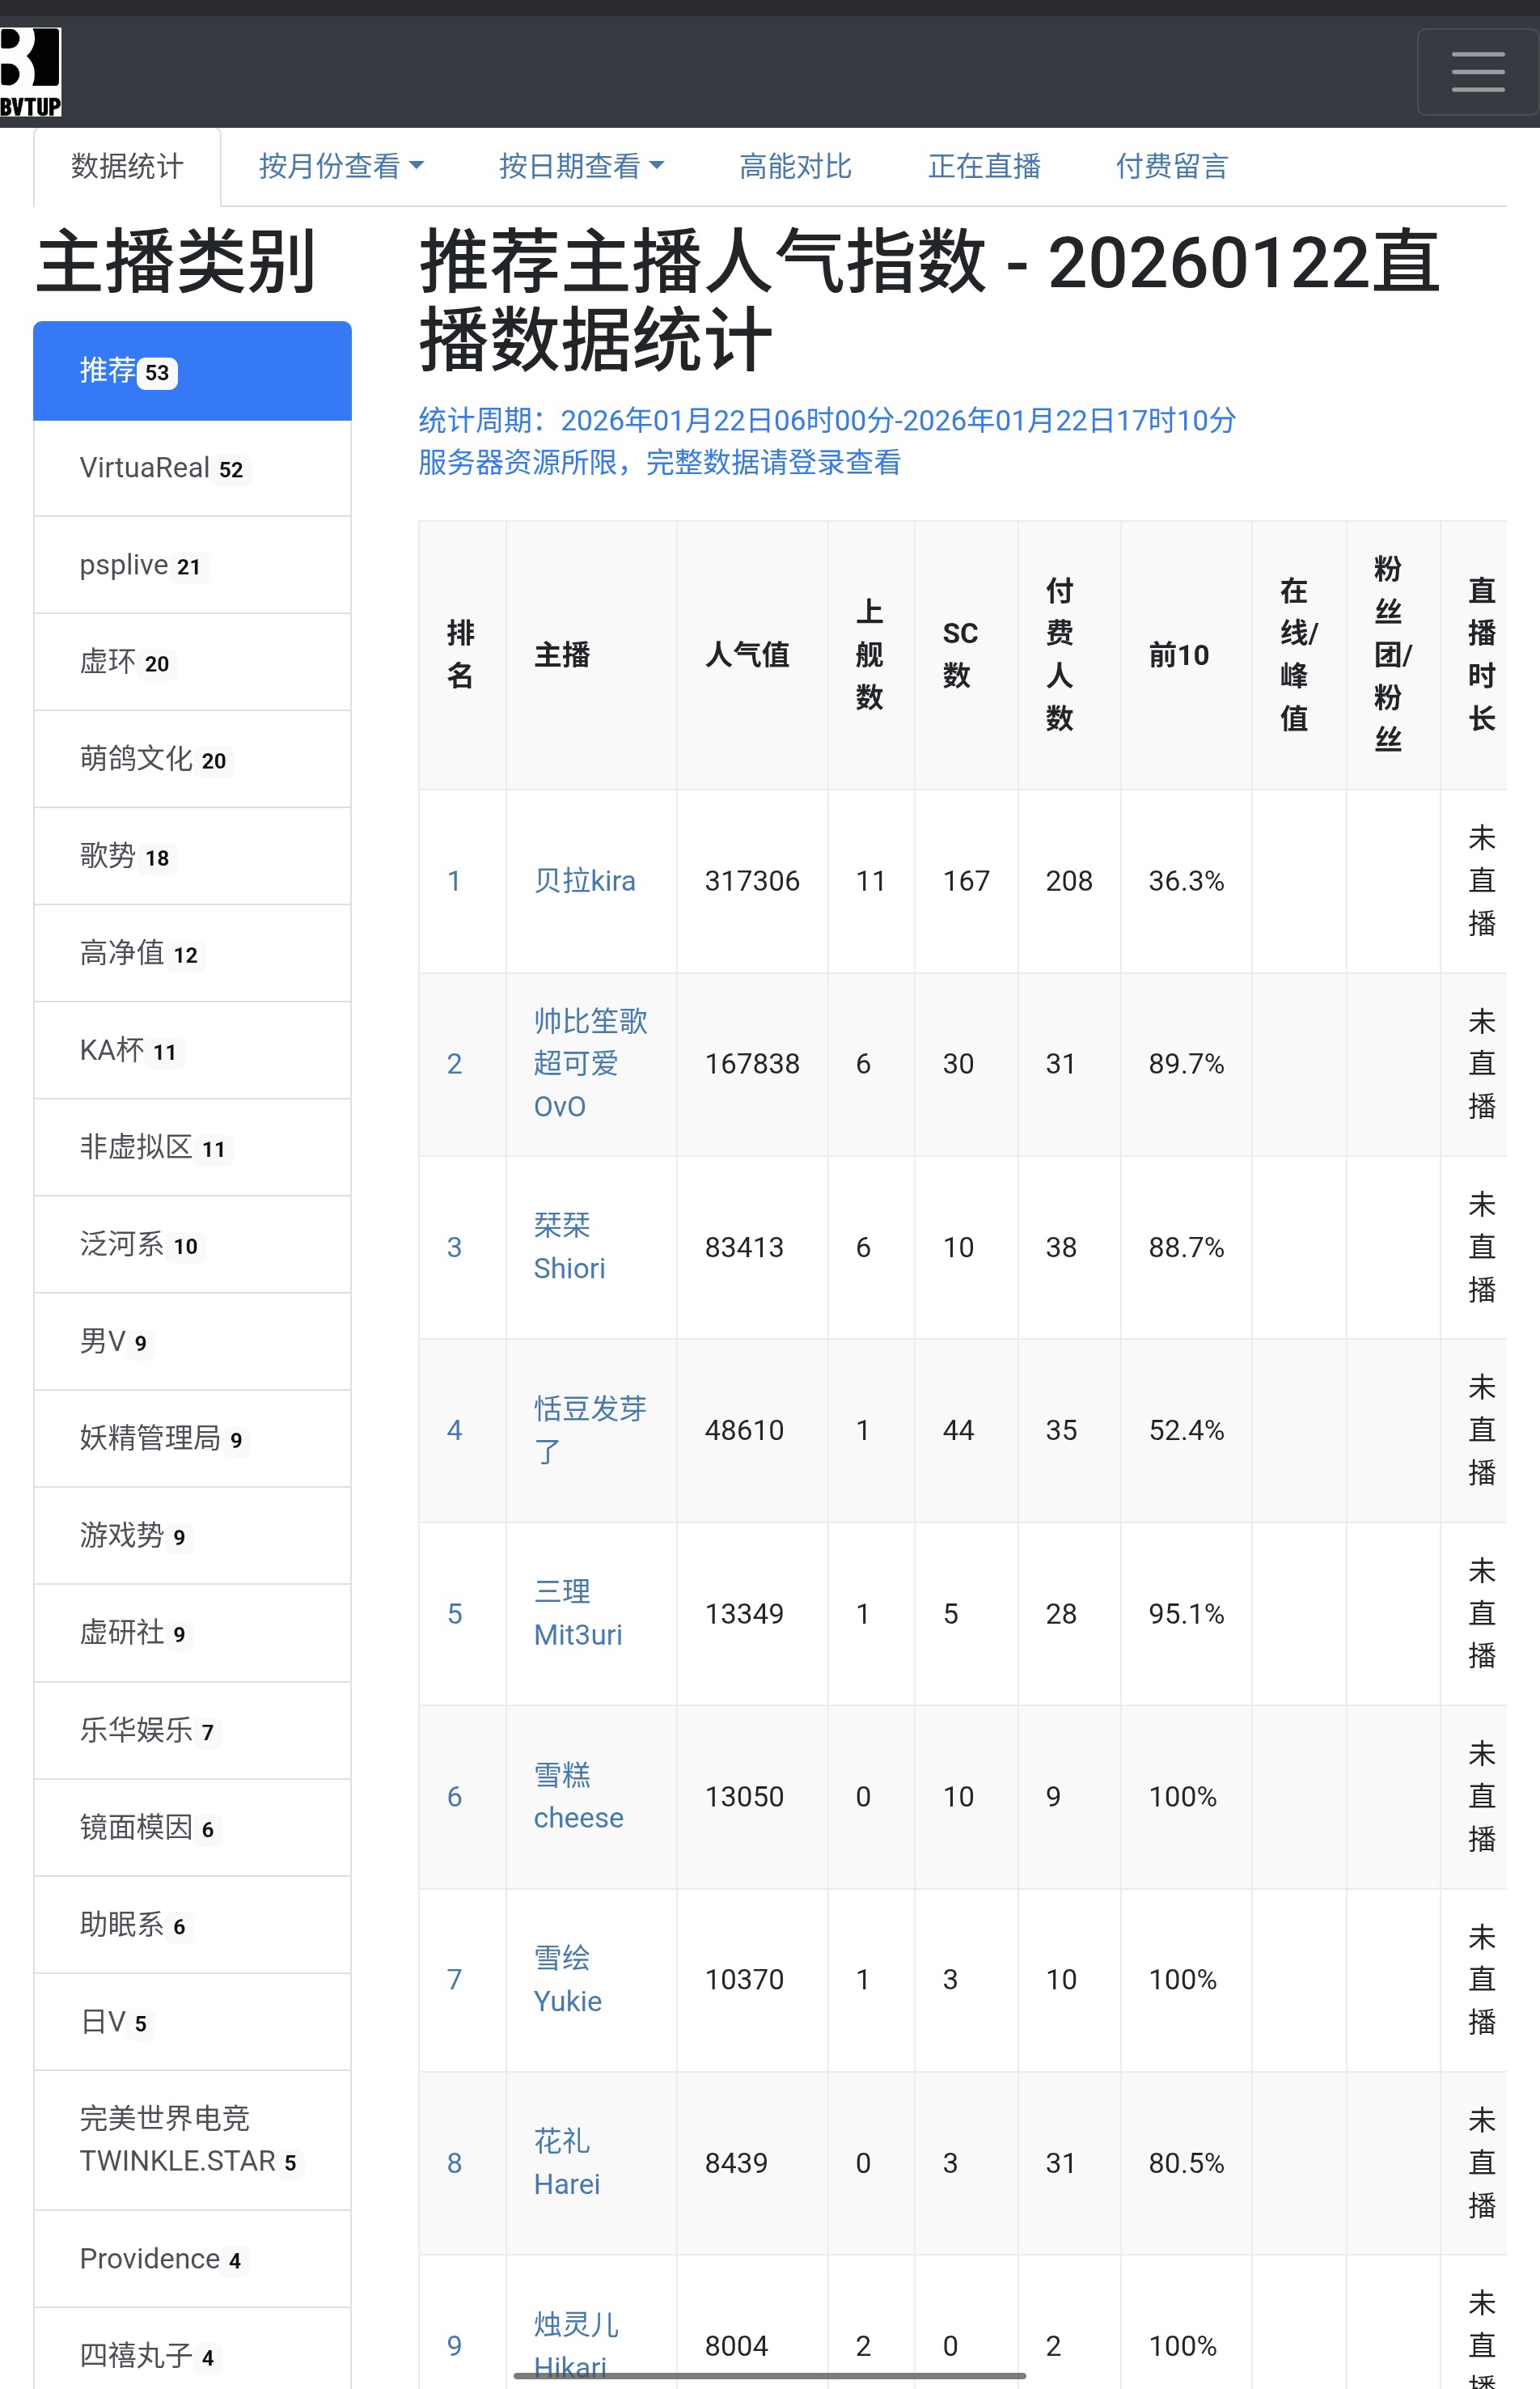Expand the 按日期查看 dropdown

580,166
